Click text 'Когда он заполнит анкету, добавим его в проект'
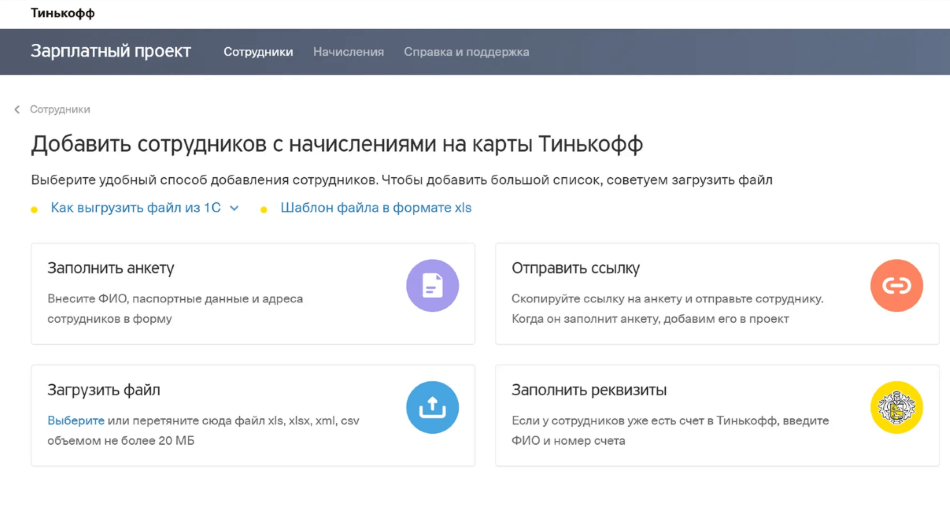The width and height of the screenshot is (950, 508). click(x=650, y=319)
